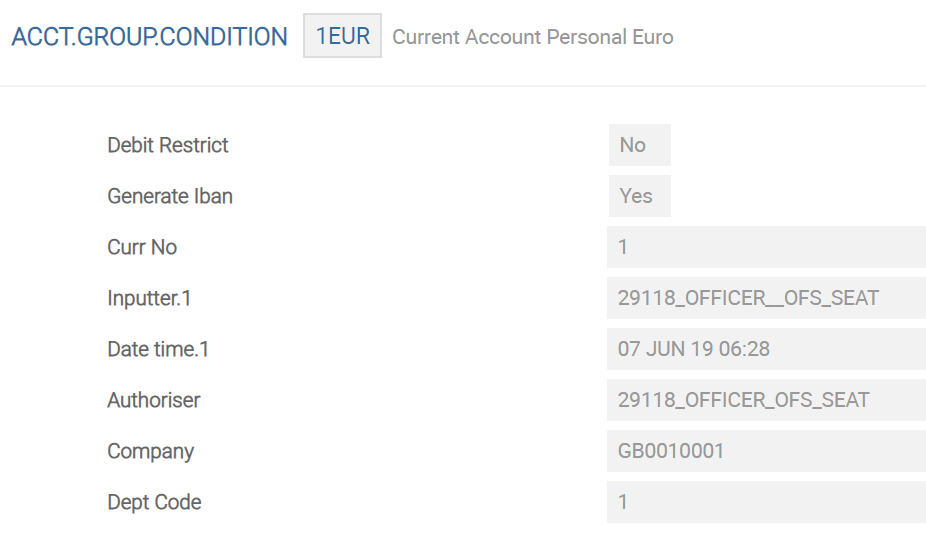Click the Authoriser label
The image size is (926, 534).
pos(154,400)
